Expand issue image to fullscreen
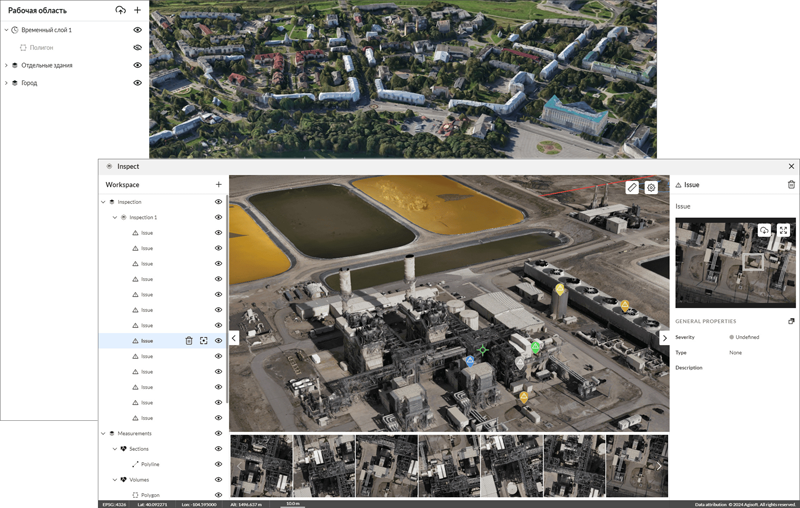Viewport: 800px width, 508px height. (784, 230)
